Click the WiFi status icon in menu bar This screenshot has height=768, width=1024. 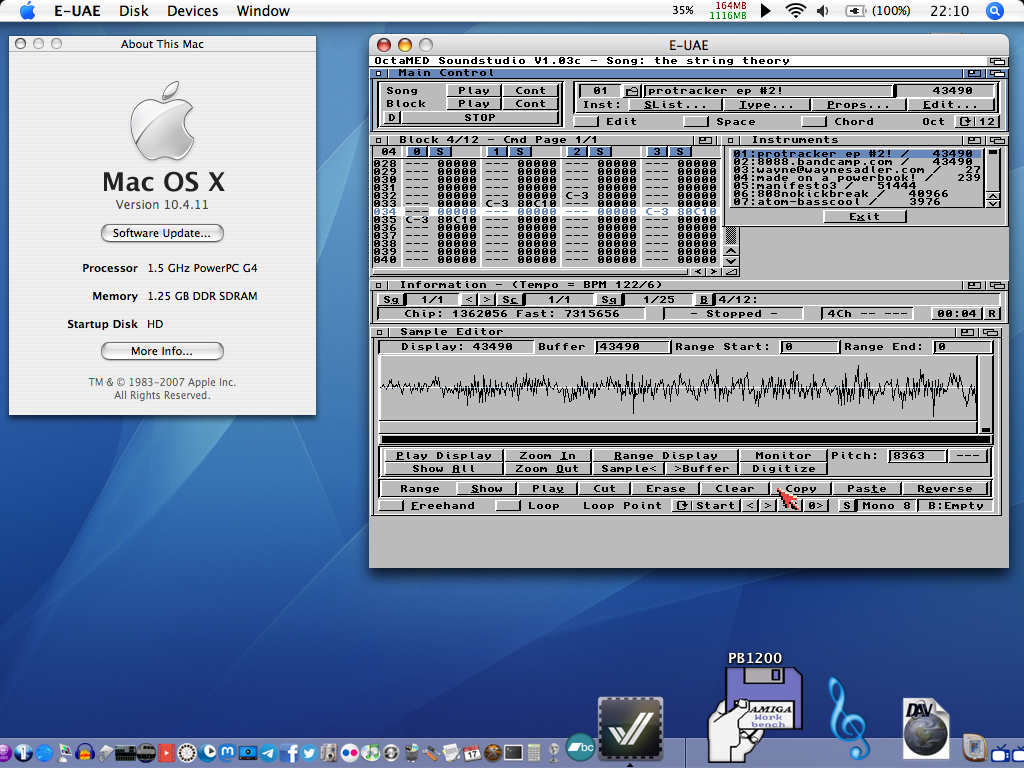click(x=796, y=11)
